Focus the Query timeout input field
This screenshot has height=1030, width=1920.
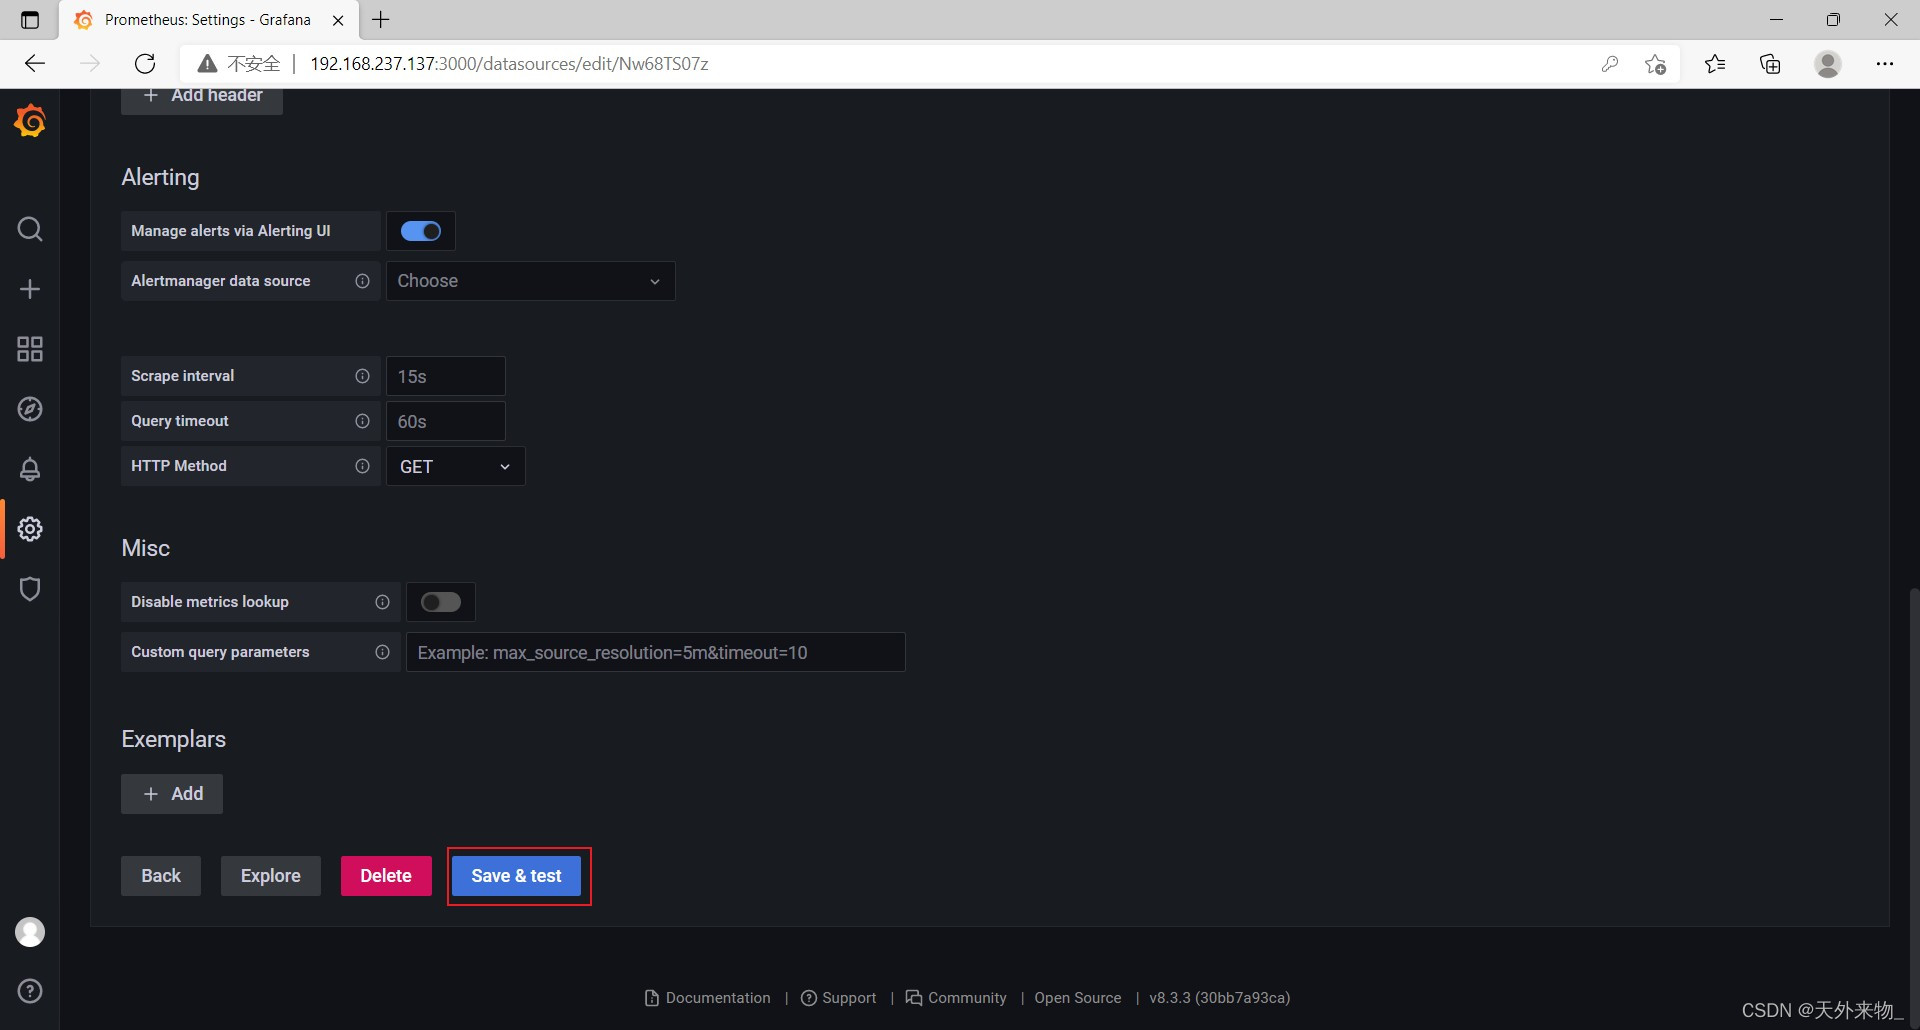pyautogui.click(x=446, y=421)
